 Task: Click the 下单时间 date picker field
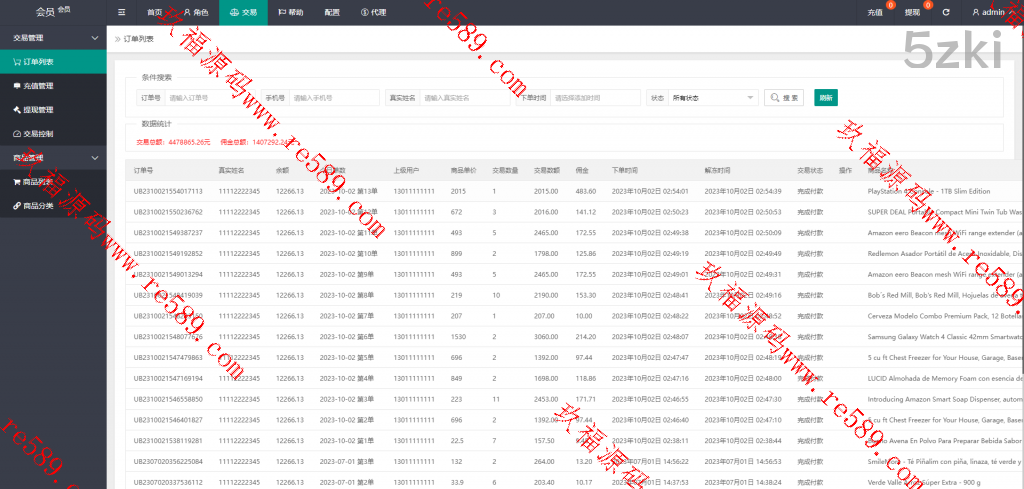(595, 98)
